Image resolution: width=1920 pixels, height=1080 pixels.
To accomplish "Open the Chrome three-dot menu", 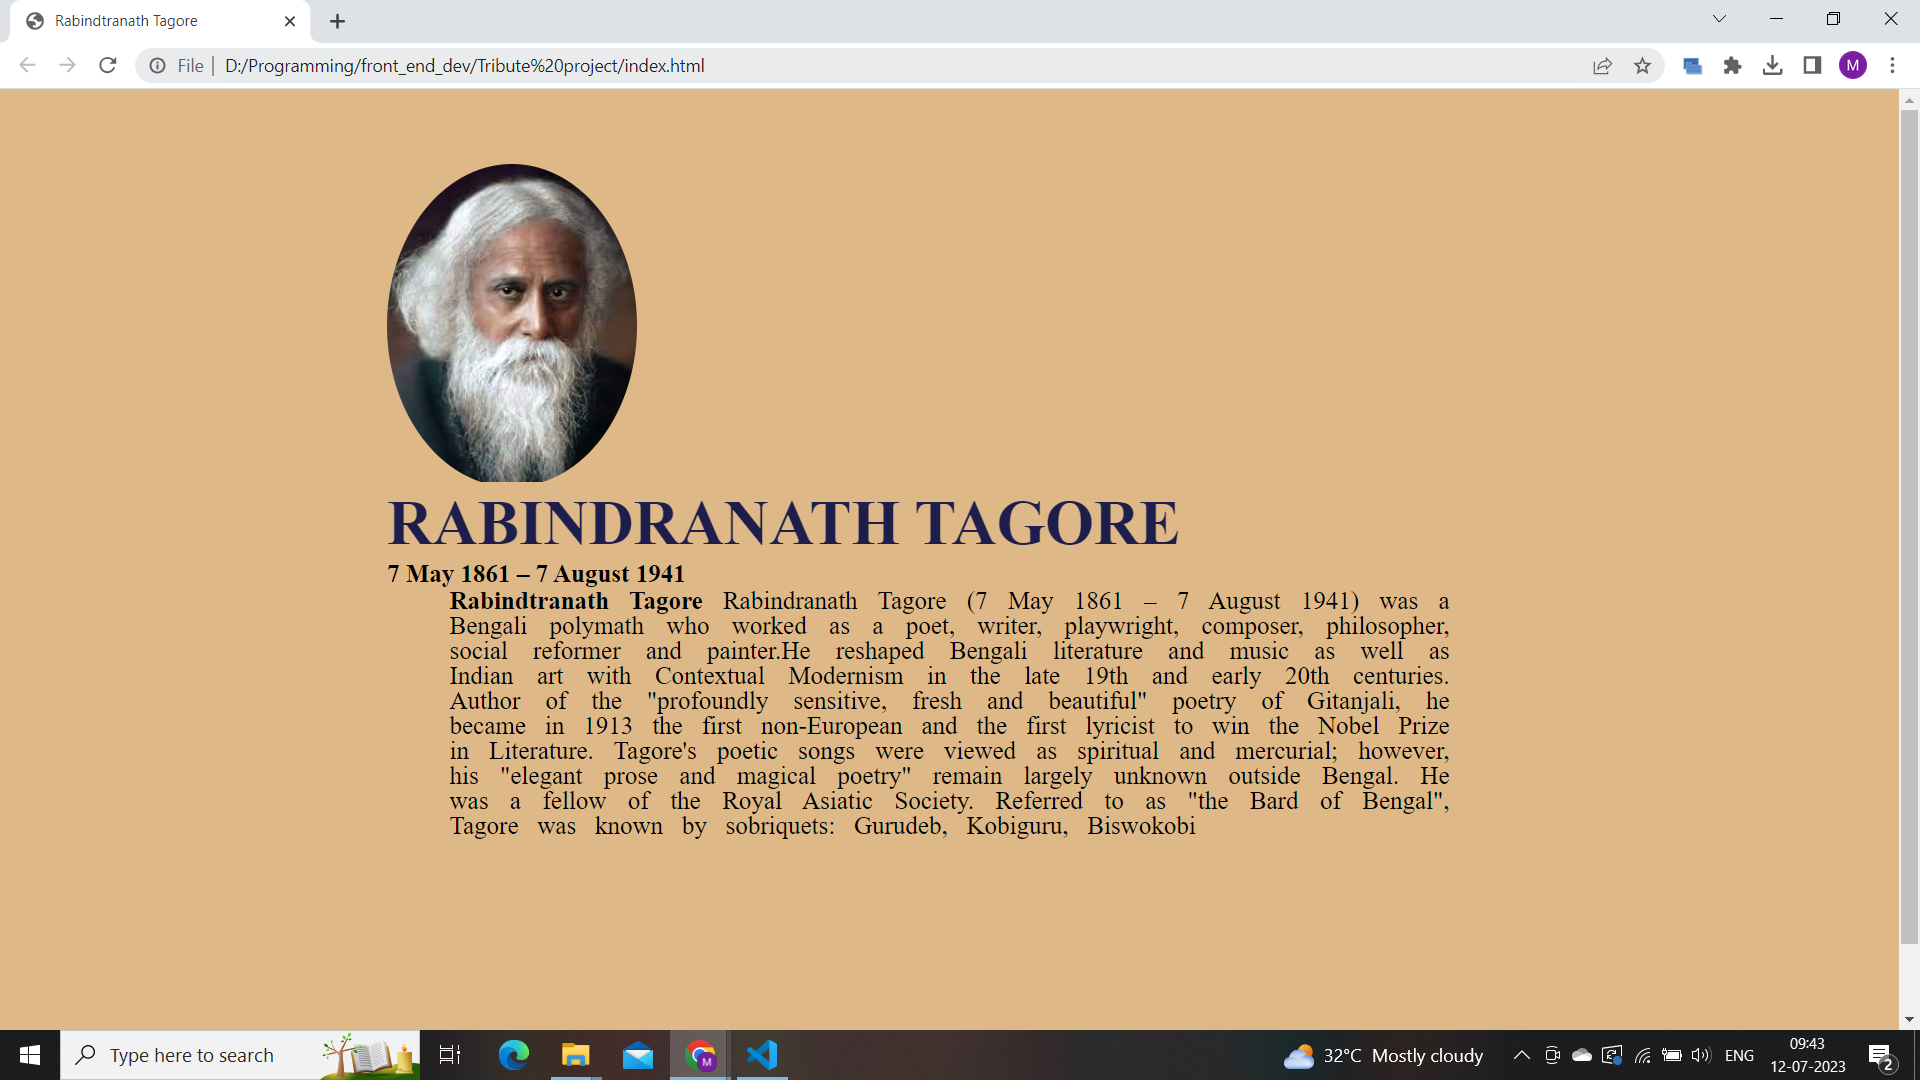I will point(1892,66).
